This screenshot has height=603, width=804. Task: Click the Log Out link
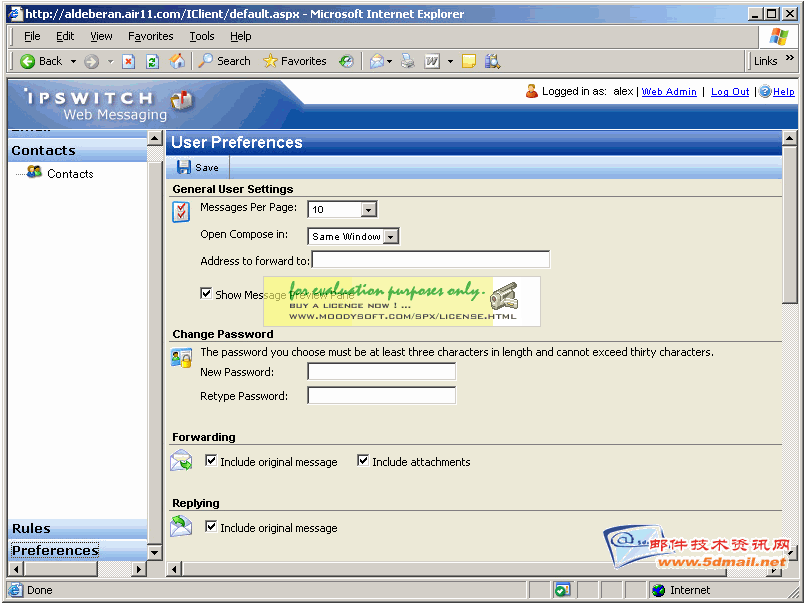[x=730, y=92]
